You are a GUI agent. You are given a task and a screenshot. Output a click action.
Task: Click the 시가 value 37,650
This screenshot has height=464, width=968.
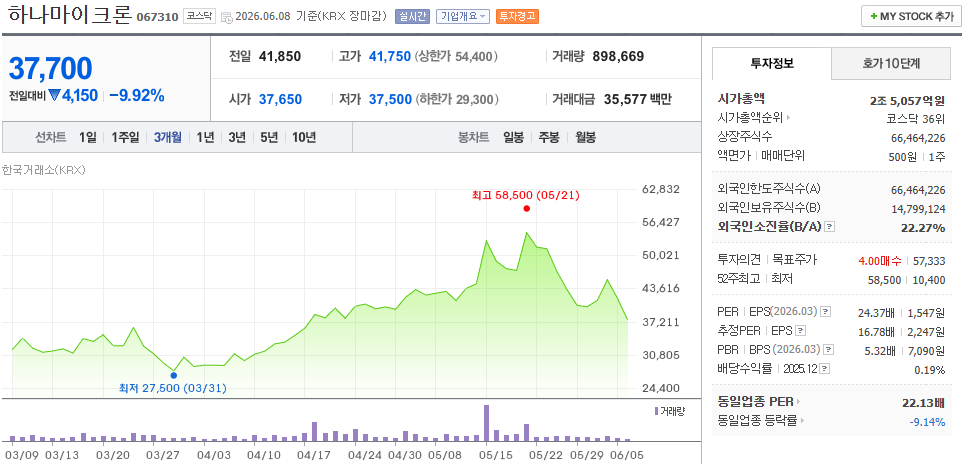pyautogui.click(x=280, y=99)
